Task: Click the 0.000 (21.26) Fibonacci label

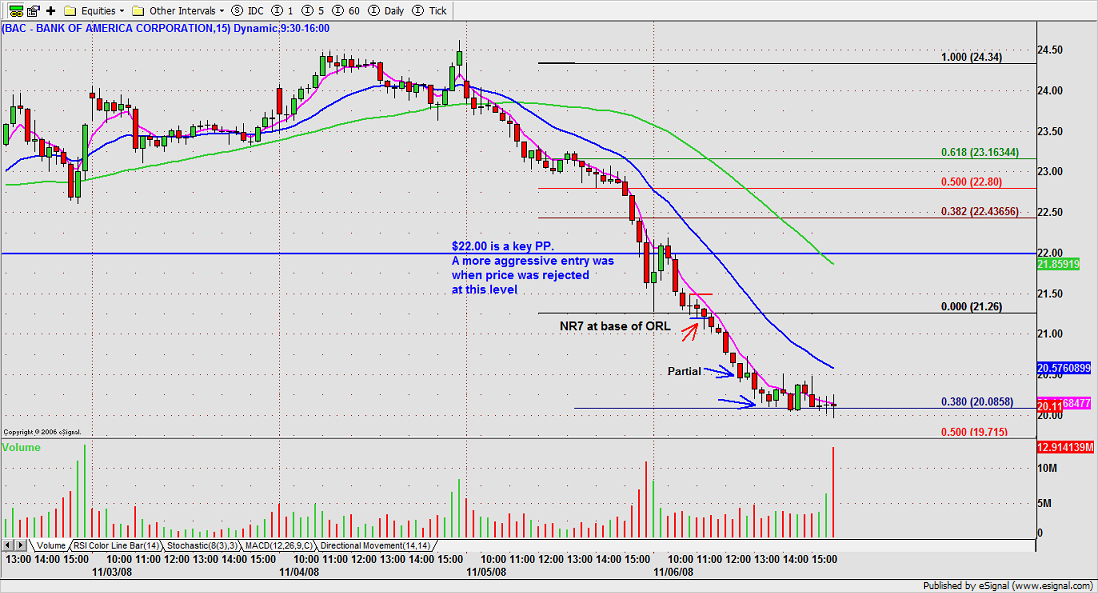Action: point(971,307)
